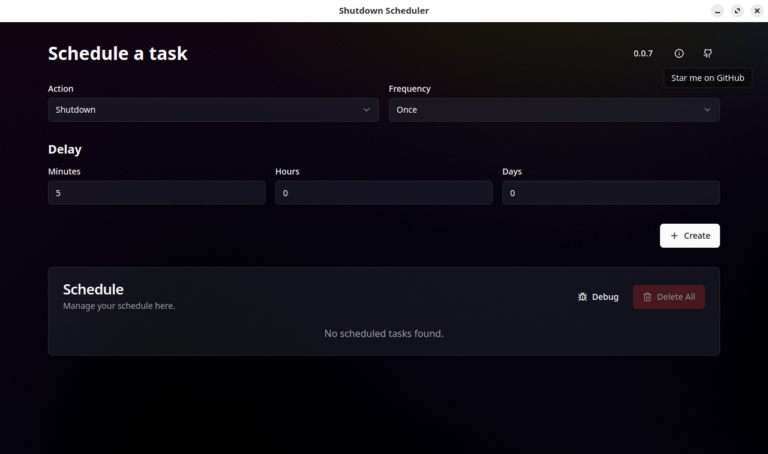Focus the Days input field
Viewport: 768px width, 454px height.
coord(610,193)
